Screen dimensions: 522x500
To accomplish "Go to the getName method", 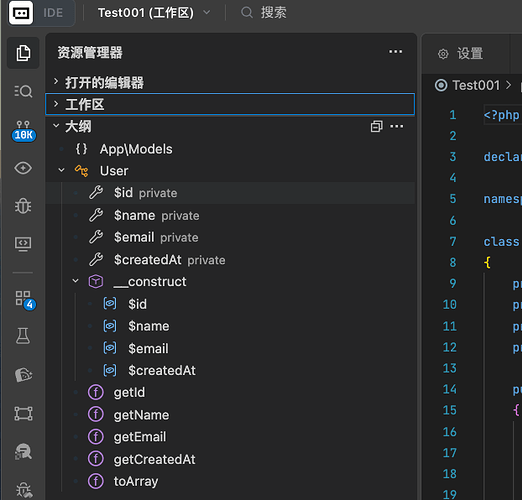I will pyautogui.click(x=230, y=415).
